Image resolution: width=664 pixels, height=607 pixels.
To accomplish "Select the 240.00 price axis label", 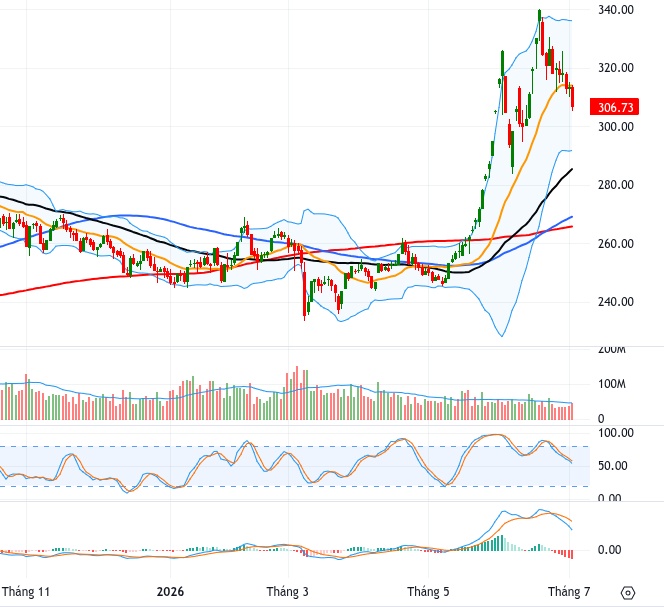I will pos(616,302).
